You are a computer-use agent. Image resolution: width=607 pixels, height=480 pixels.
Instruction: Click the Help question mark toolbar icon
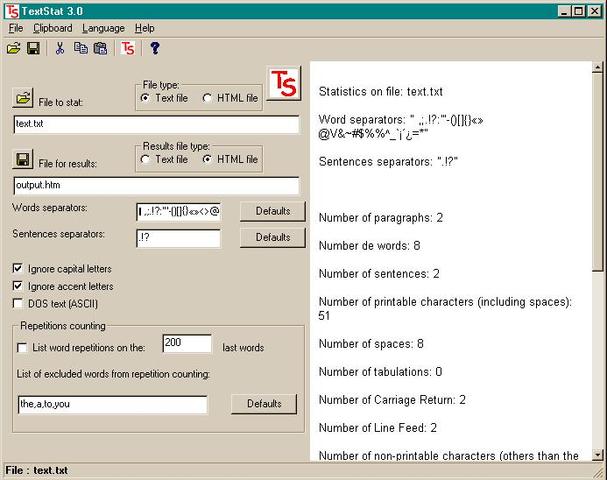point(155,48)
